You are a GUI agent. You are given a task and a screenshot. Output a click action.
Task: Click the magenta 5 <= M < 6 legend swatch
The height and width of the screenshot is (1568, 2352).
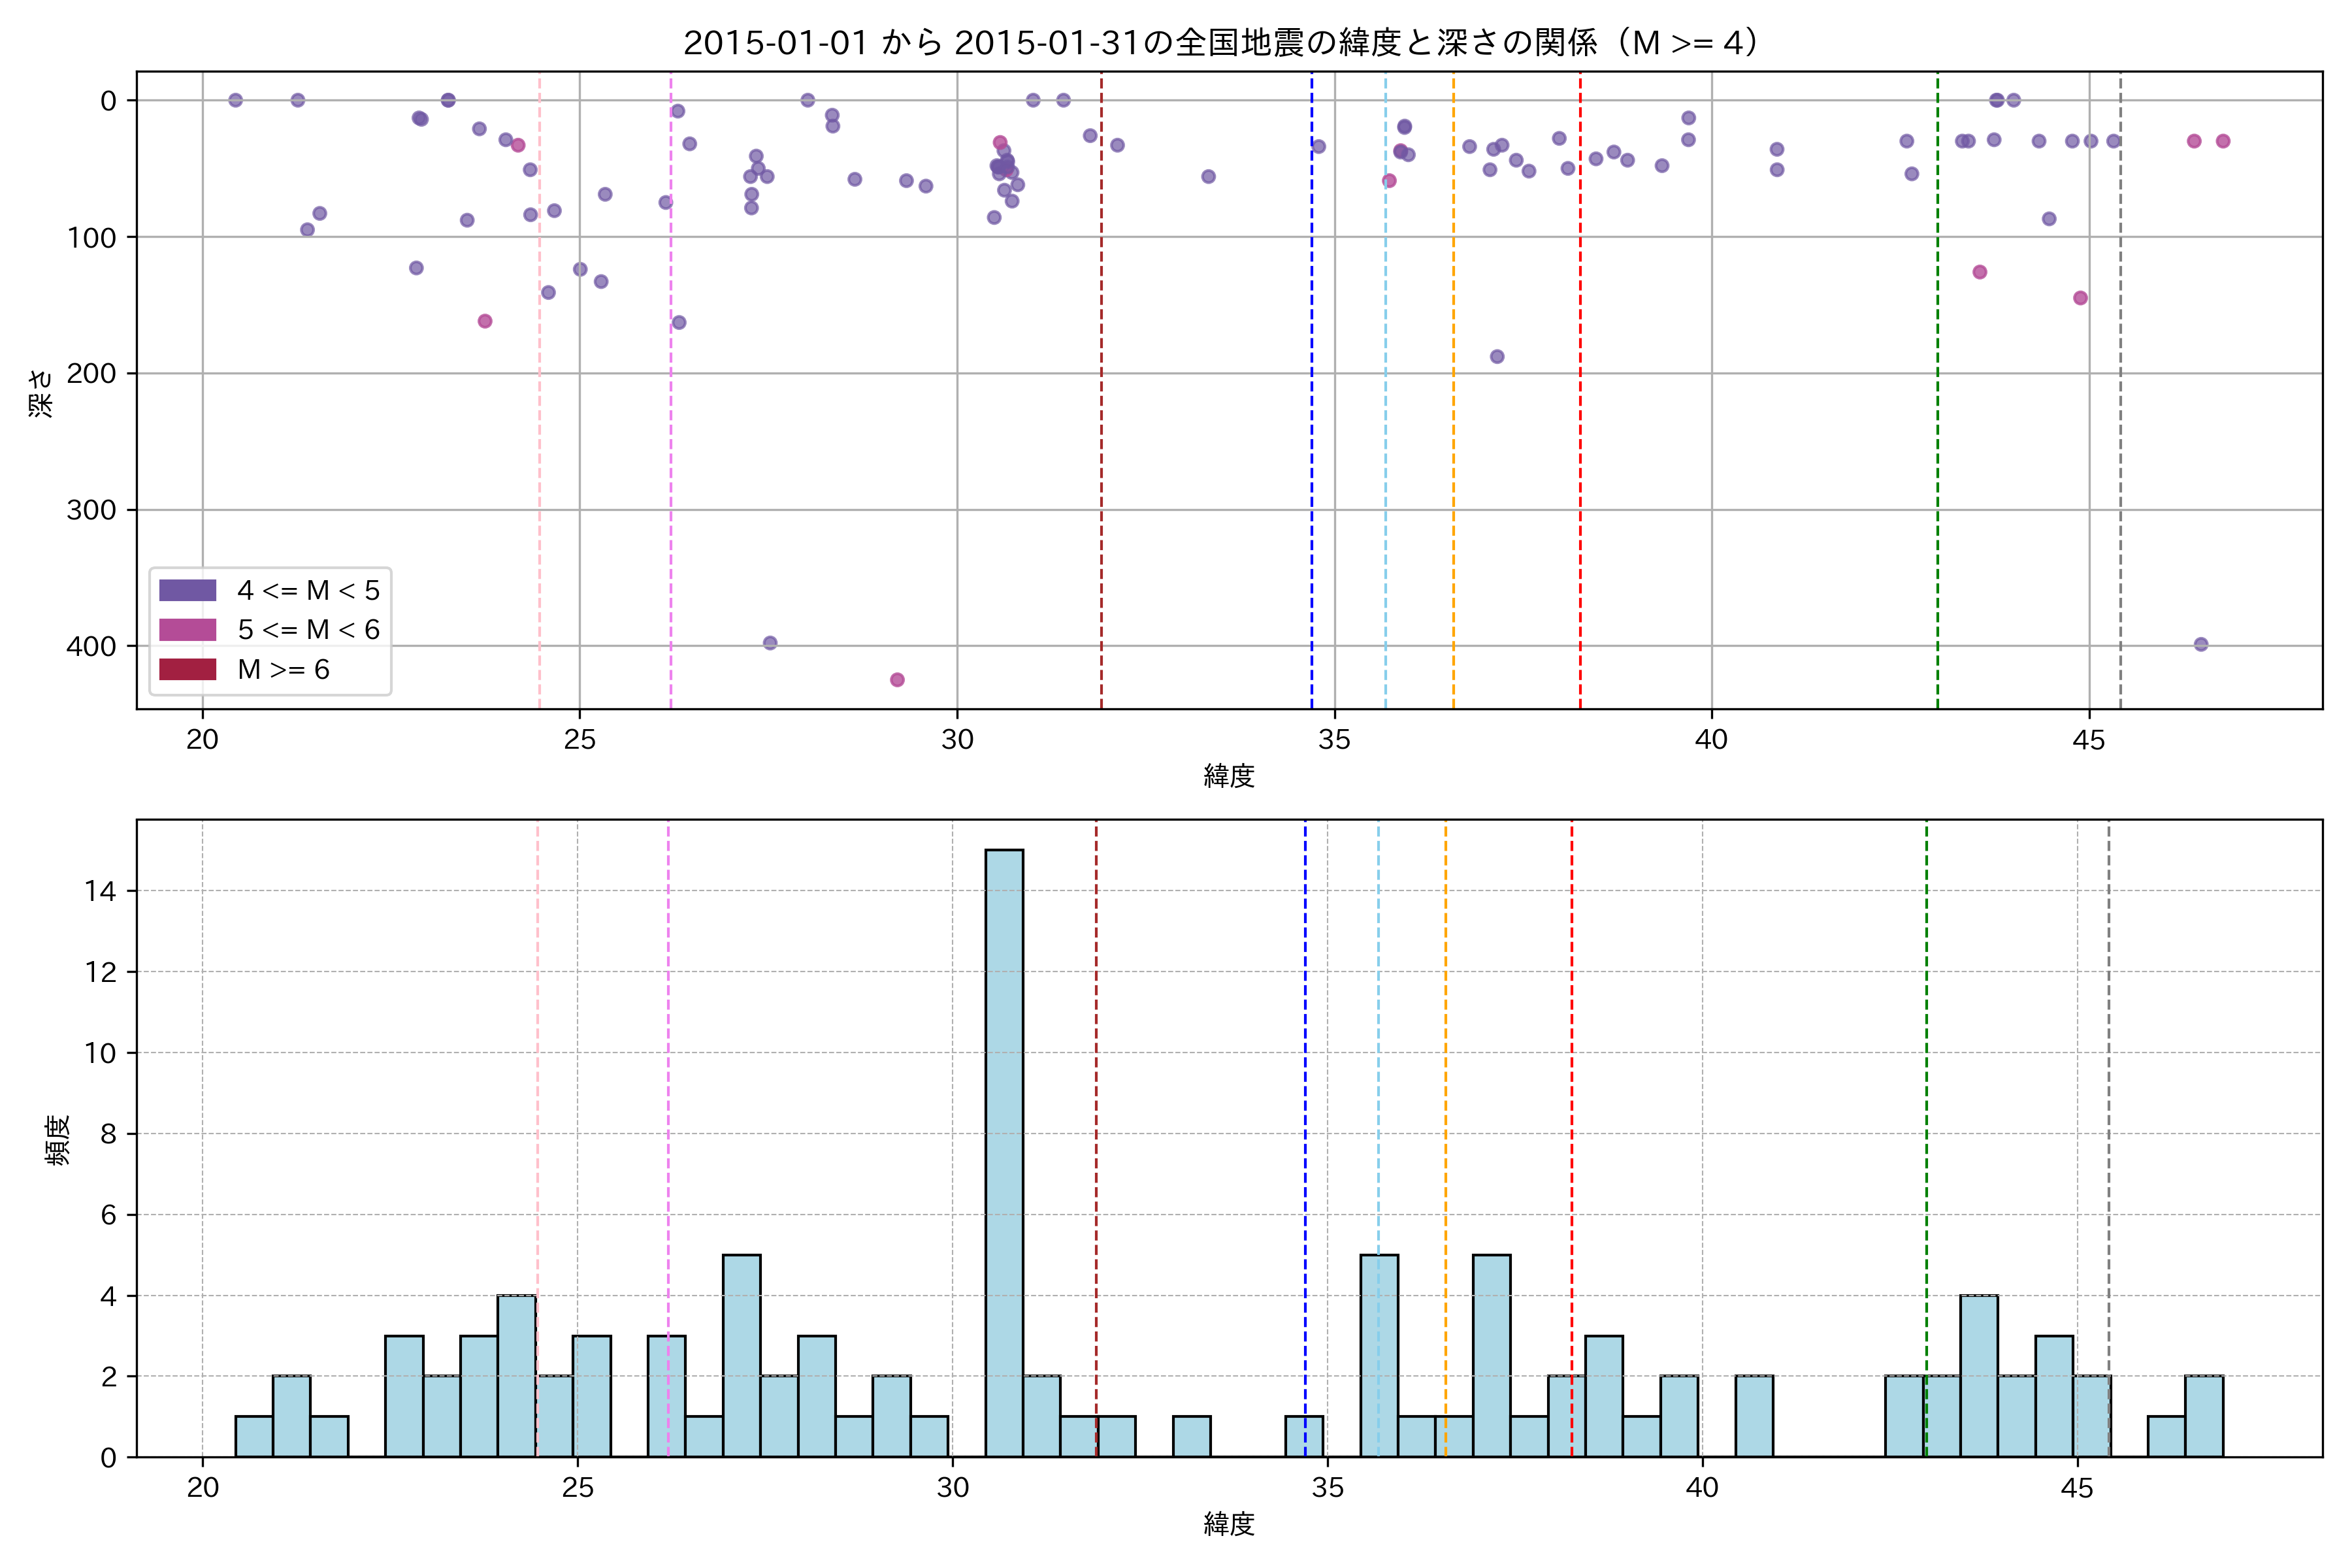[187, 630]
